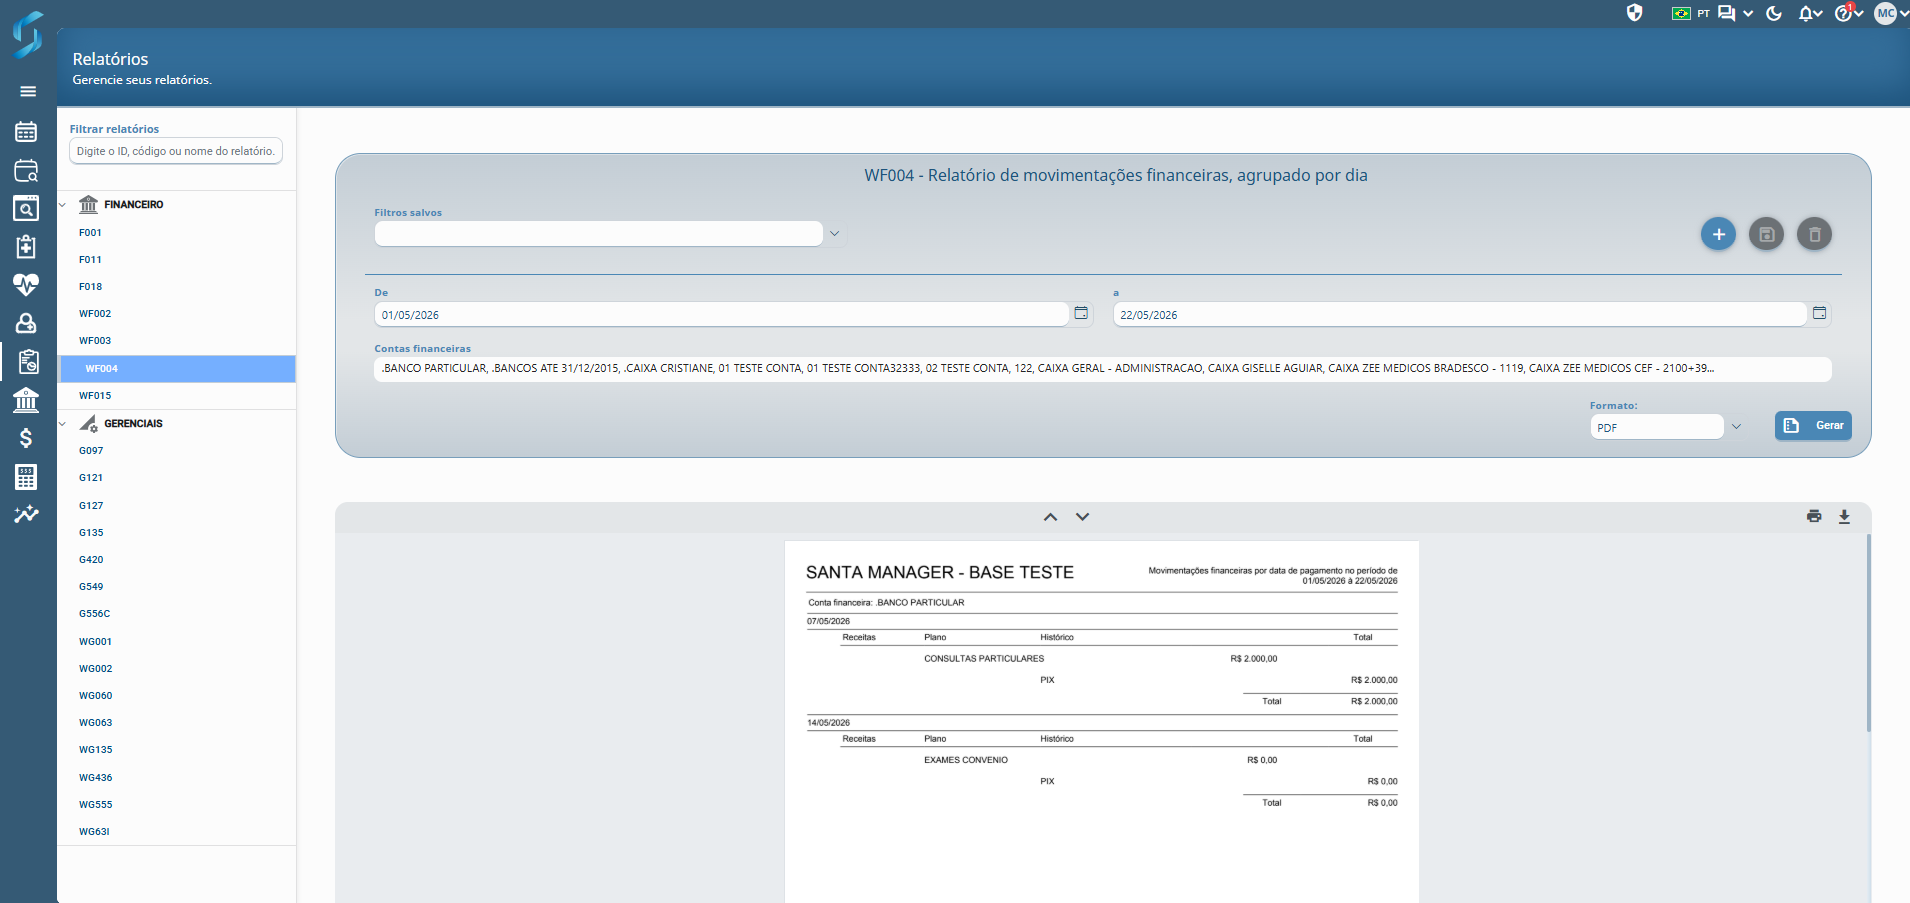Viewport: 1910px width, 903px height.
Task: Open the calculator icon in the sidebar
Action: tap(26, 477)
